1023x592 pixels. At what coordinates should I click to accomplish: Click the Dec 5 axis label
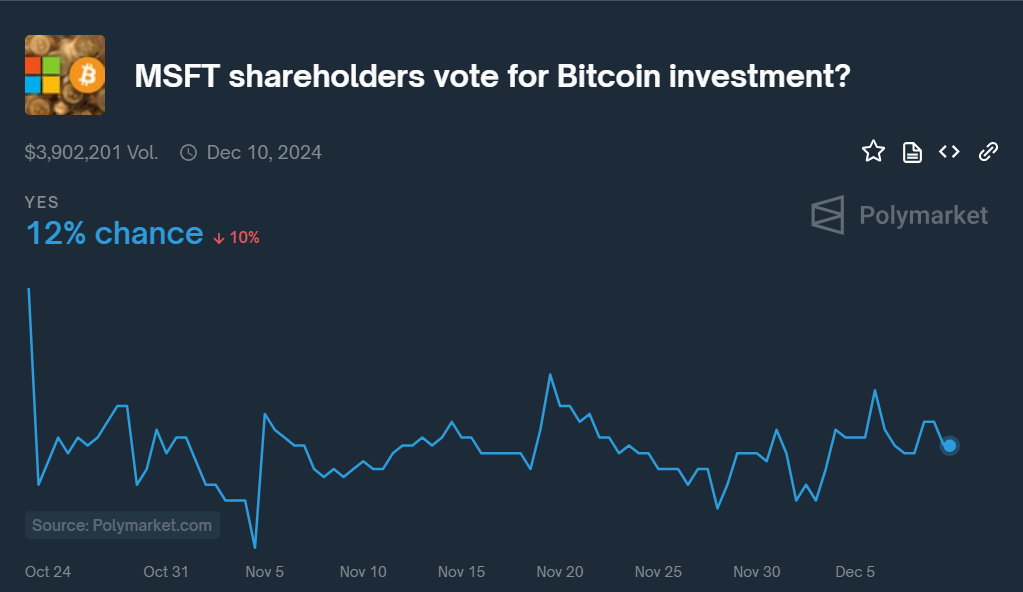click(x=855, y=572)
